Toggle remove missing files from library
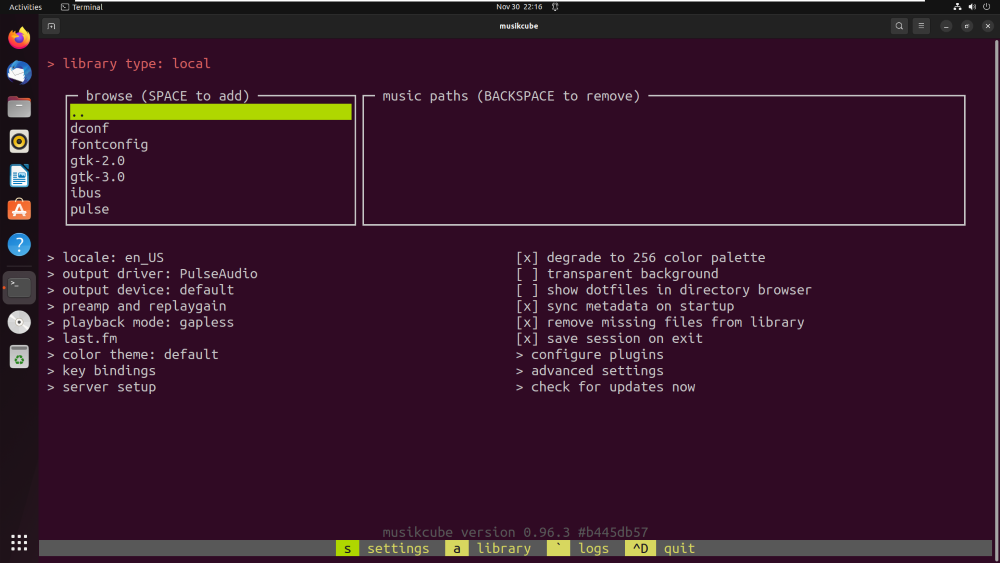The height and width of the screenshot is (563, 1000). point(660,322)
